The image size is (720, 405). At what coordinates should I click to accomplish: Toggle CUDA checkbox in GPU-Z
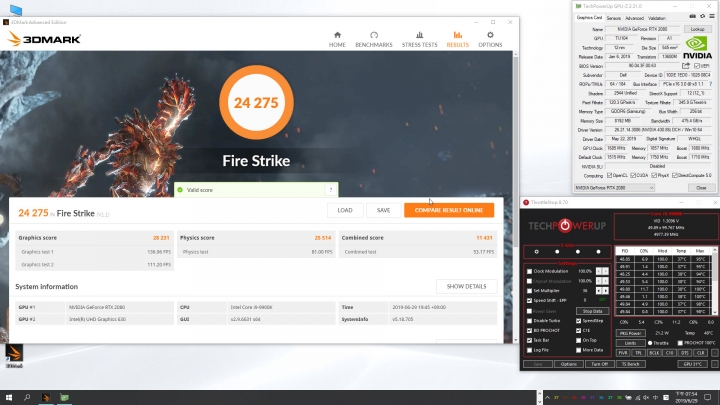click(x=633, y=175)
